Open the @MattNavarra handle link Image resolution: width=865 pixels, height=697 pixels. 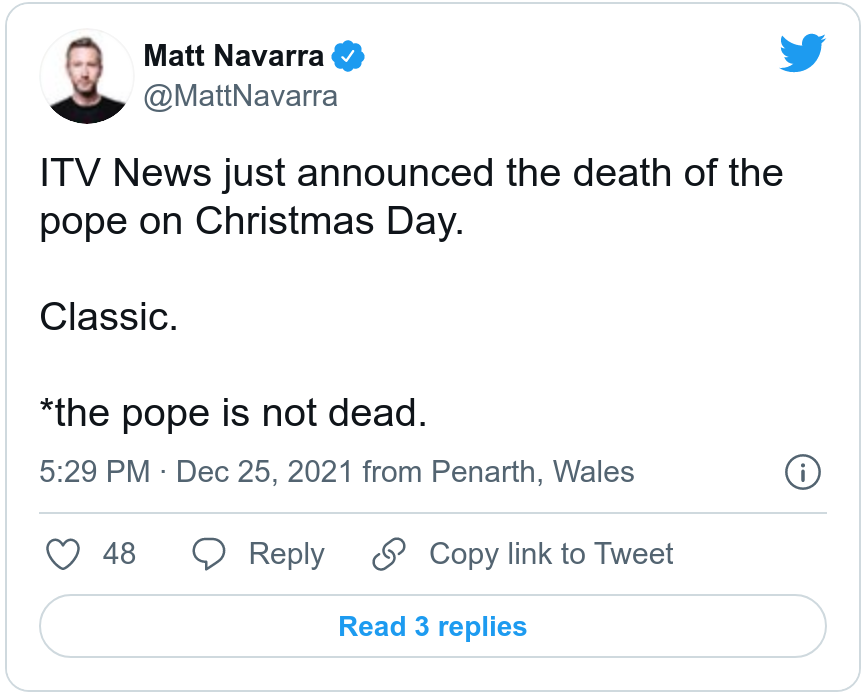tap(241, 96)
